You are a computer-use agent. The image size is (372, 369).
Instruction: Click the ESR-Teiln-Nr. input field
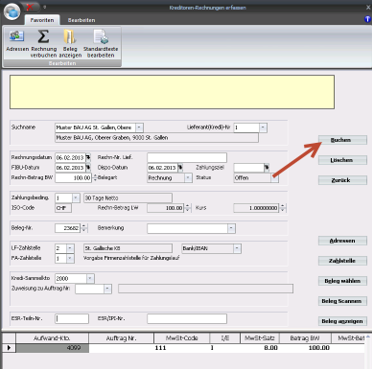(72, 319)
